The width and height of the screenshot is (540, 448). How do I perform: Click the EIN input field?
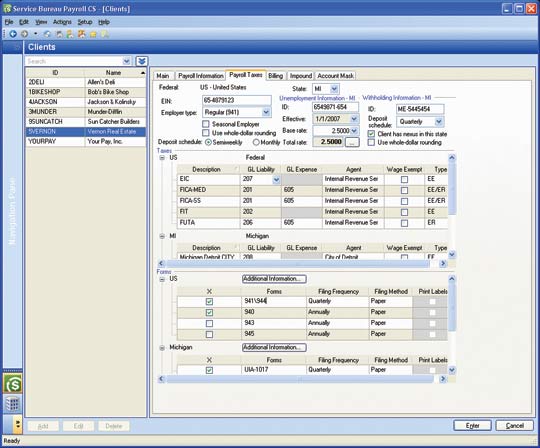237,100
